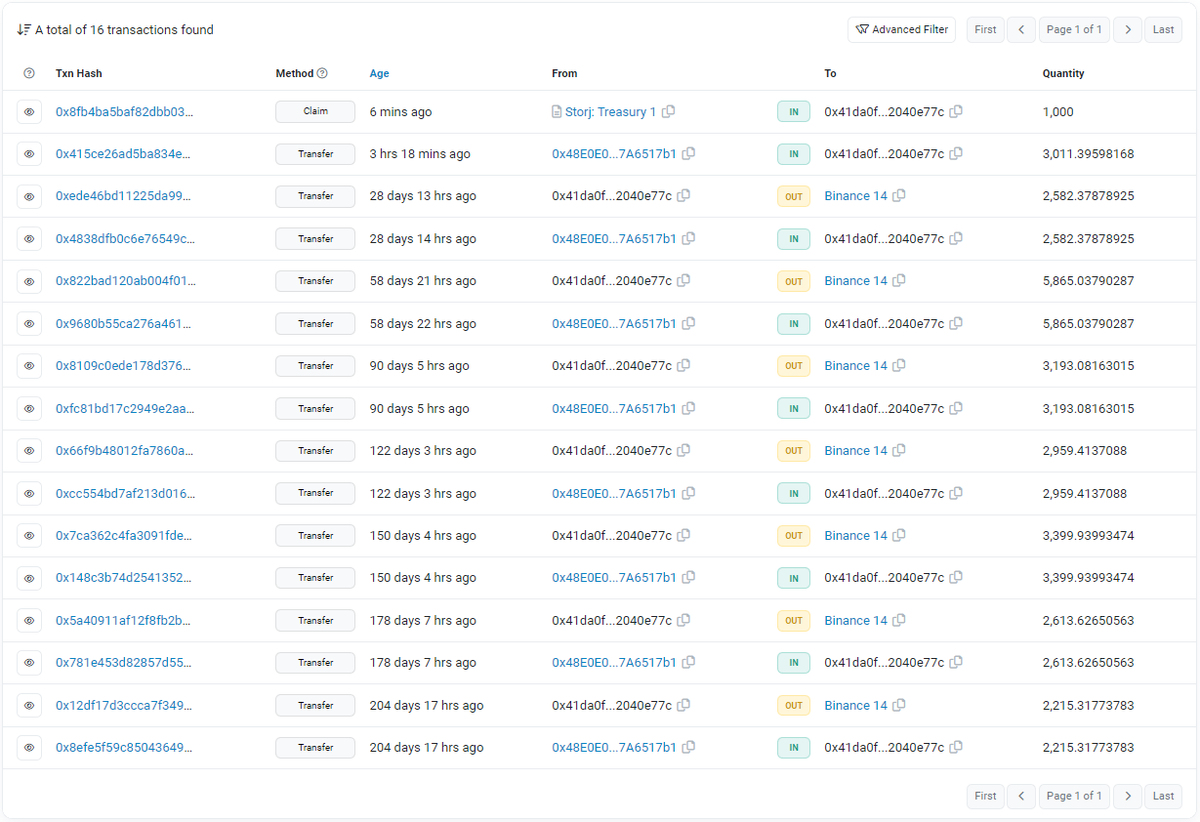
Task: Copy From address in 0x5a40911af12f8fb2b row
Action: pos(684,621)
